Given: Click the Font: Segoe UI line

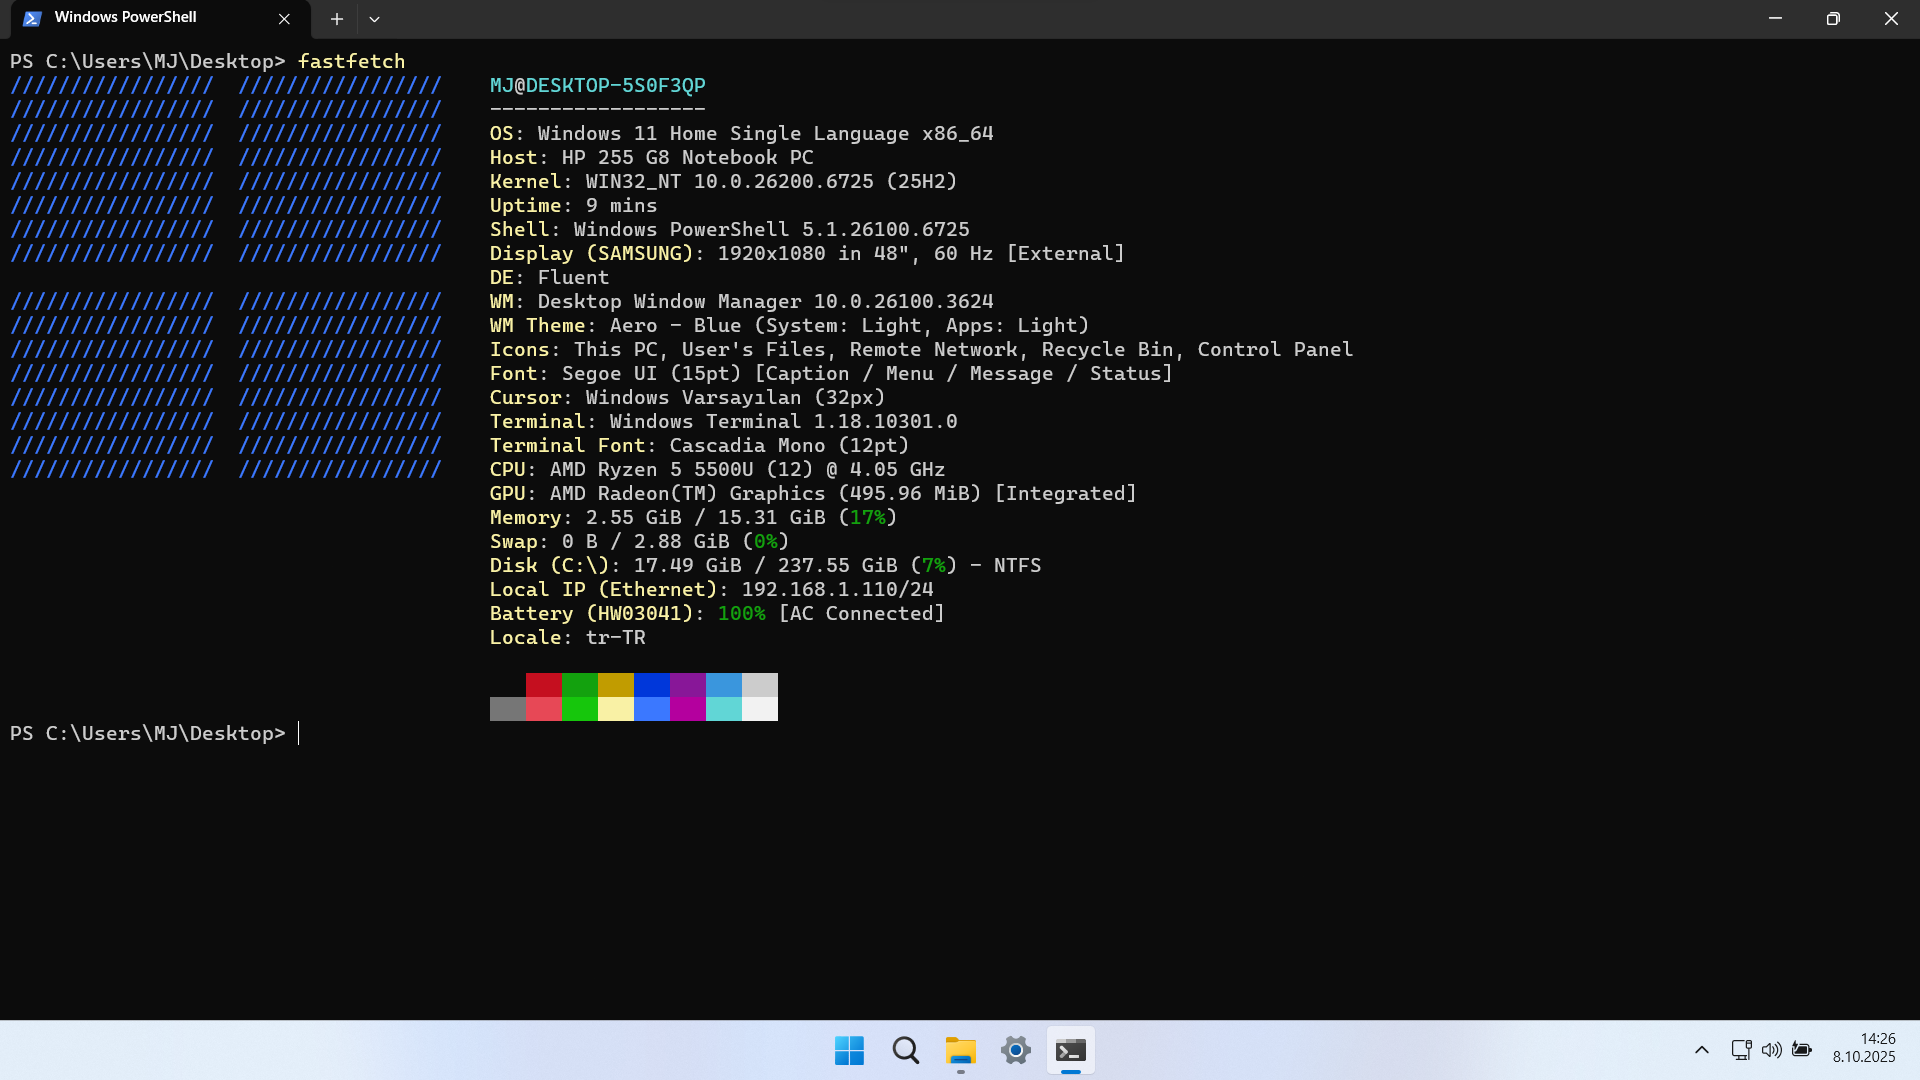Looking at the screenshot, I should point(832,373).
